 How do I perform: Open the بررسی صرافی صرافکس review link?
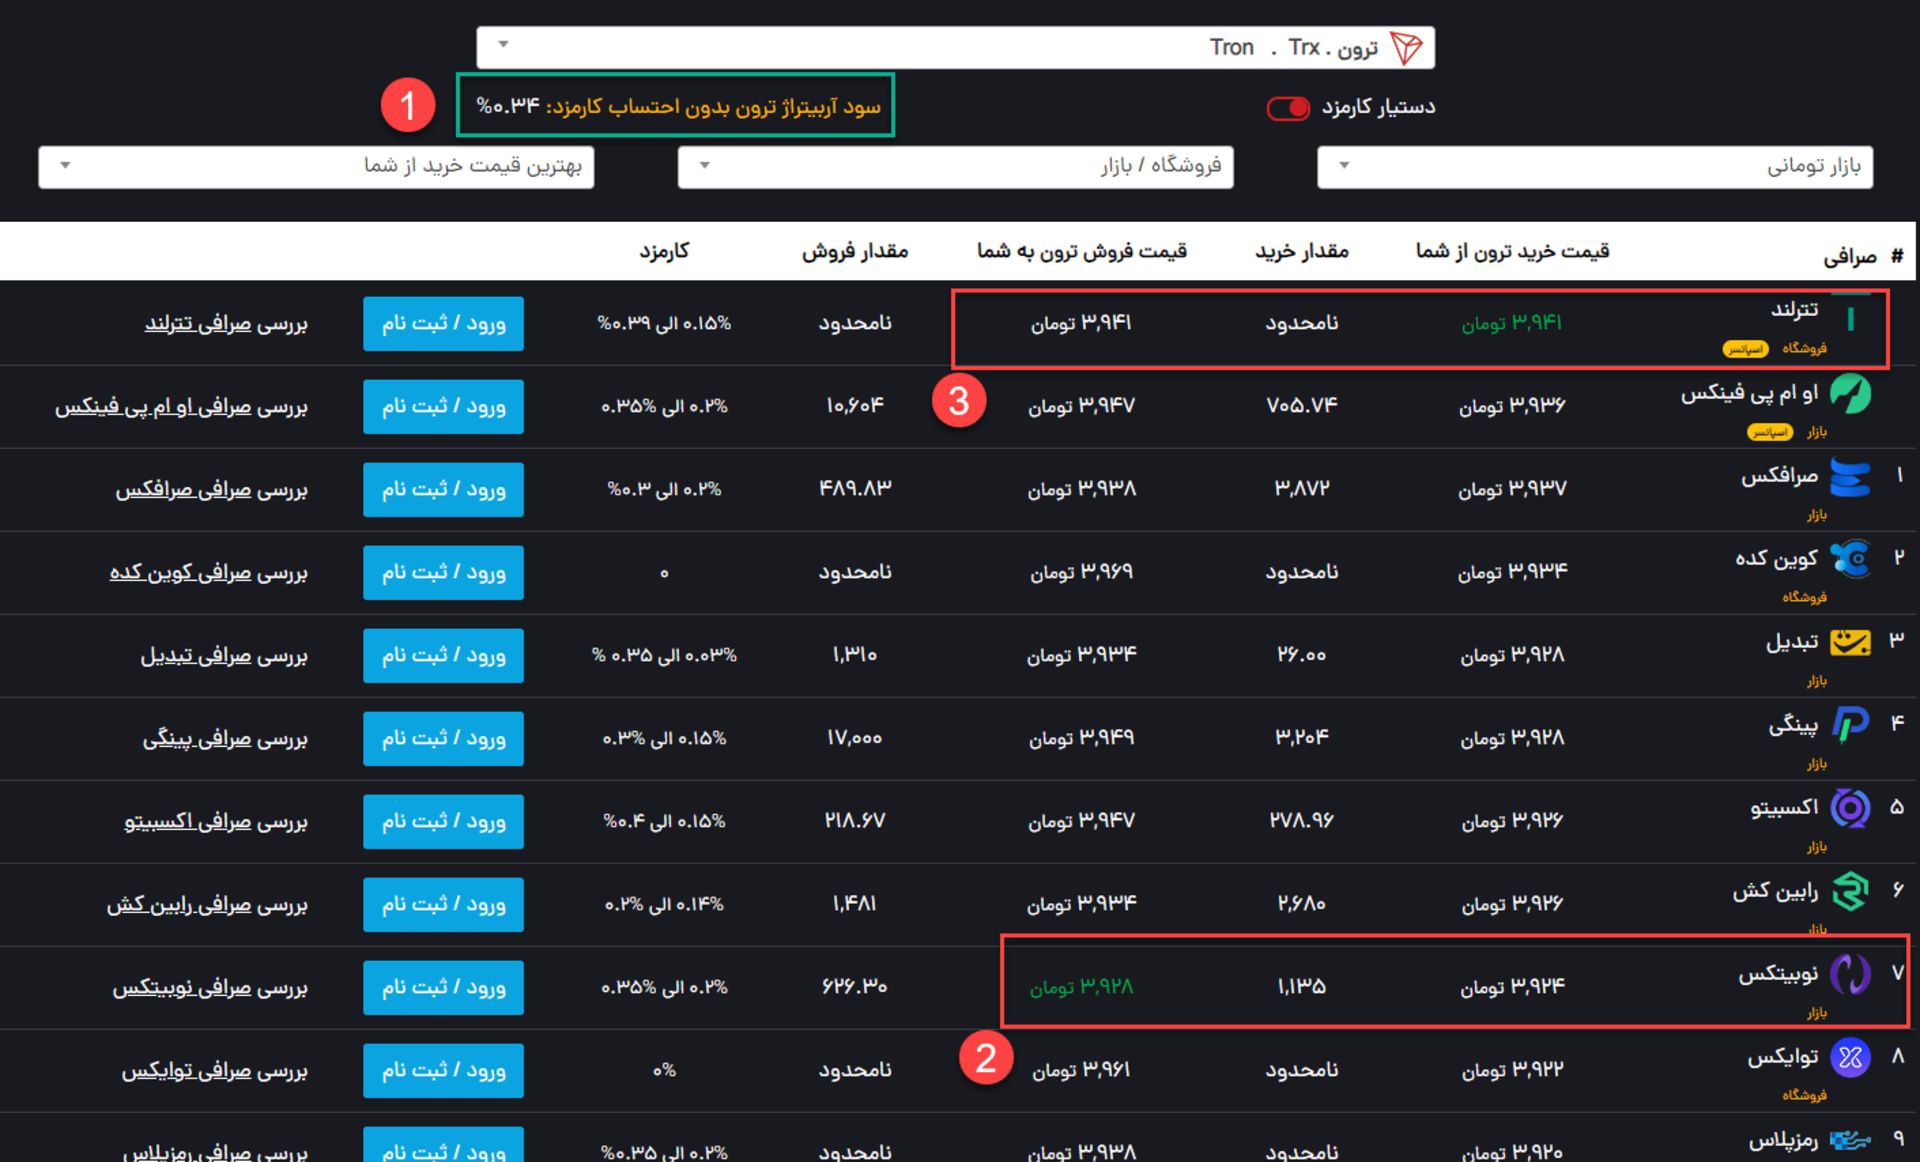coord(211,490)
